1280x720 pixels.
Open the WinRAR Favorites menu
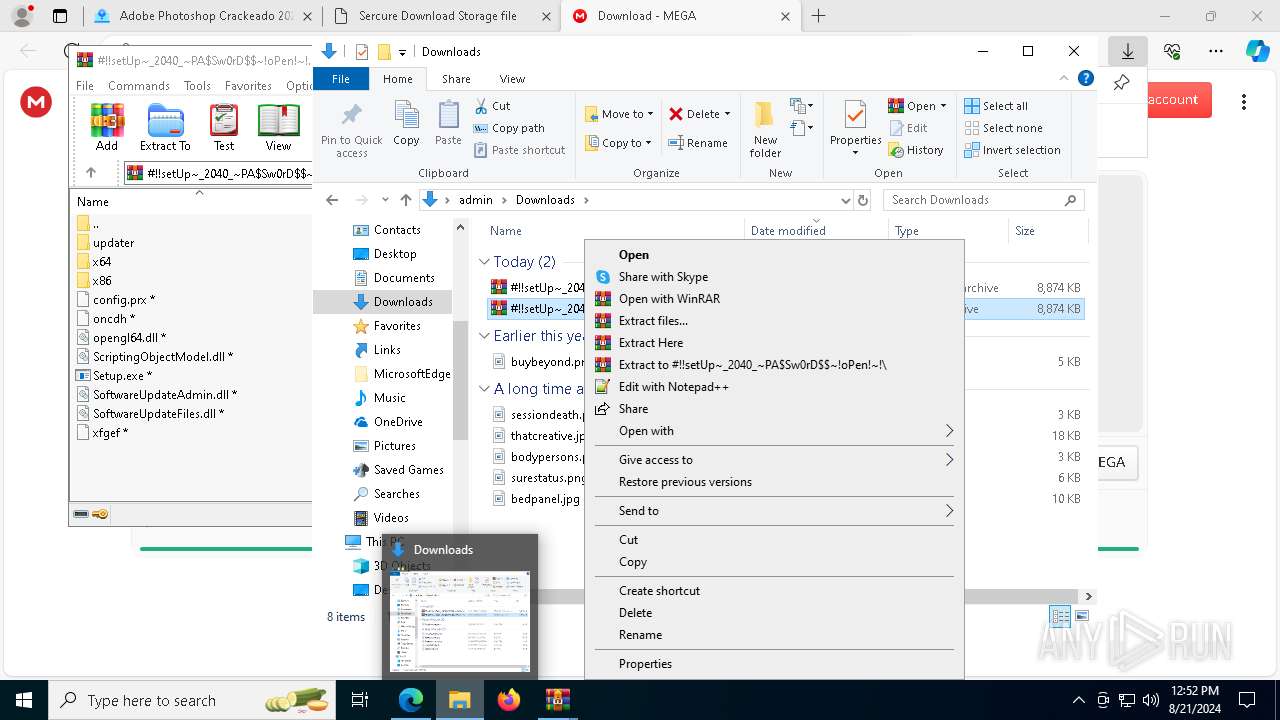[248, 86]
